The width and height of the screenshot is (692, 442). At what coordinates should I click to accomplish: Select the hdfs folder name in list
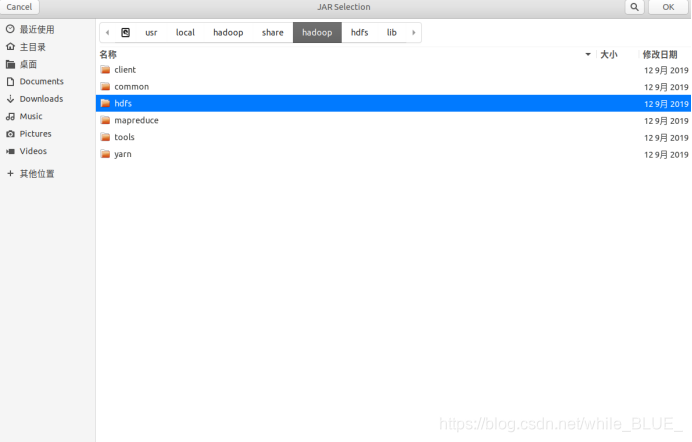[x=123, y=103]
